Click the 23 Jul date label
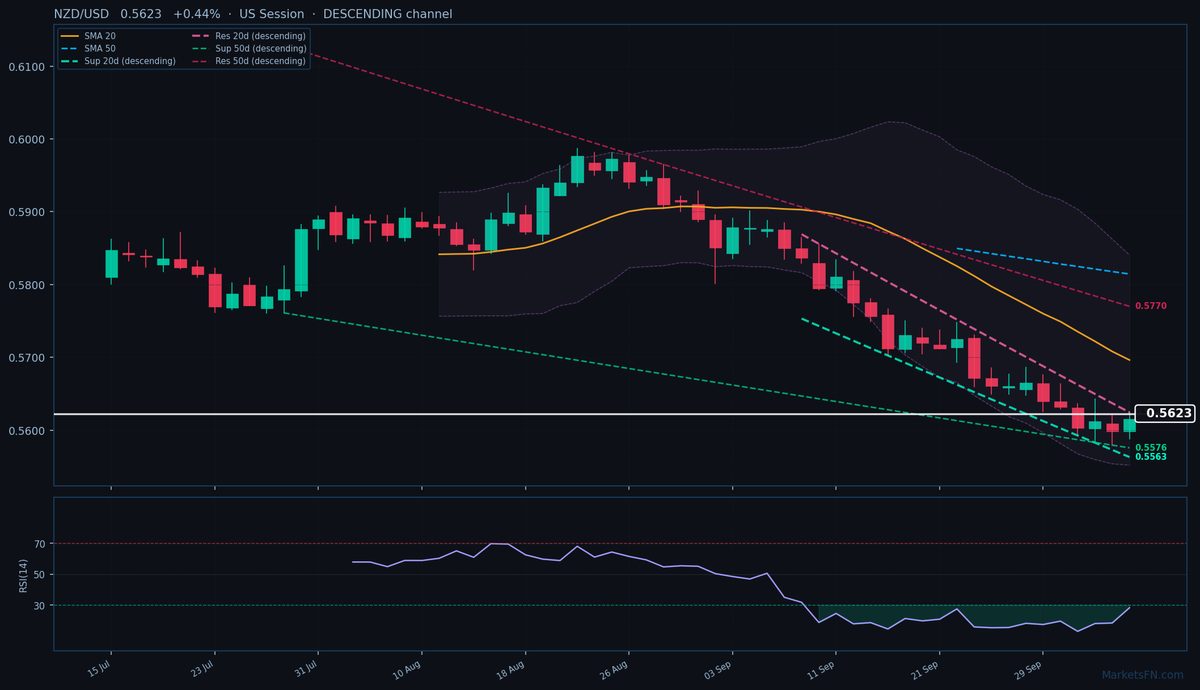The height and width of the screenshot is (690, 1200). point(204,669)
